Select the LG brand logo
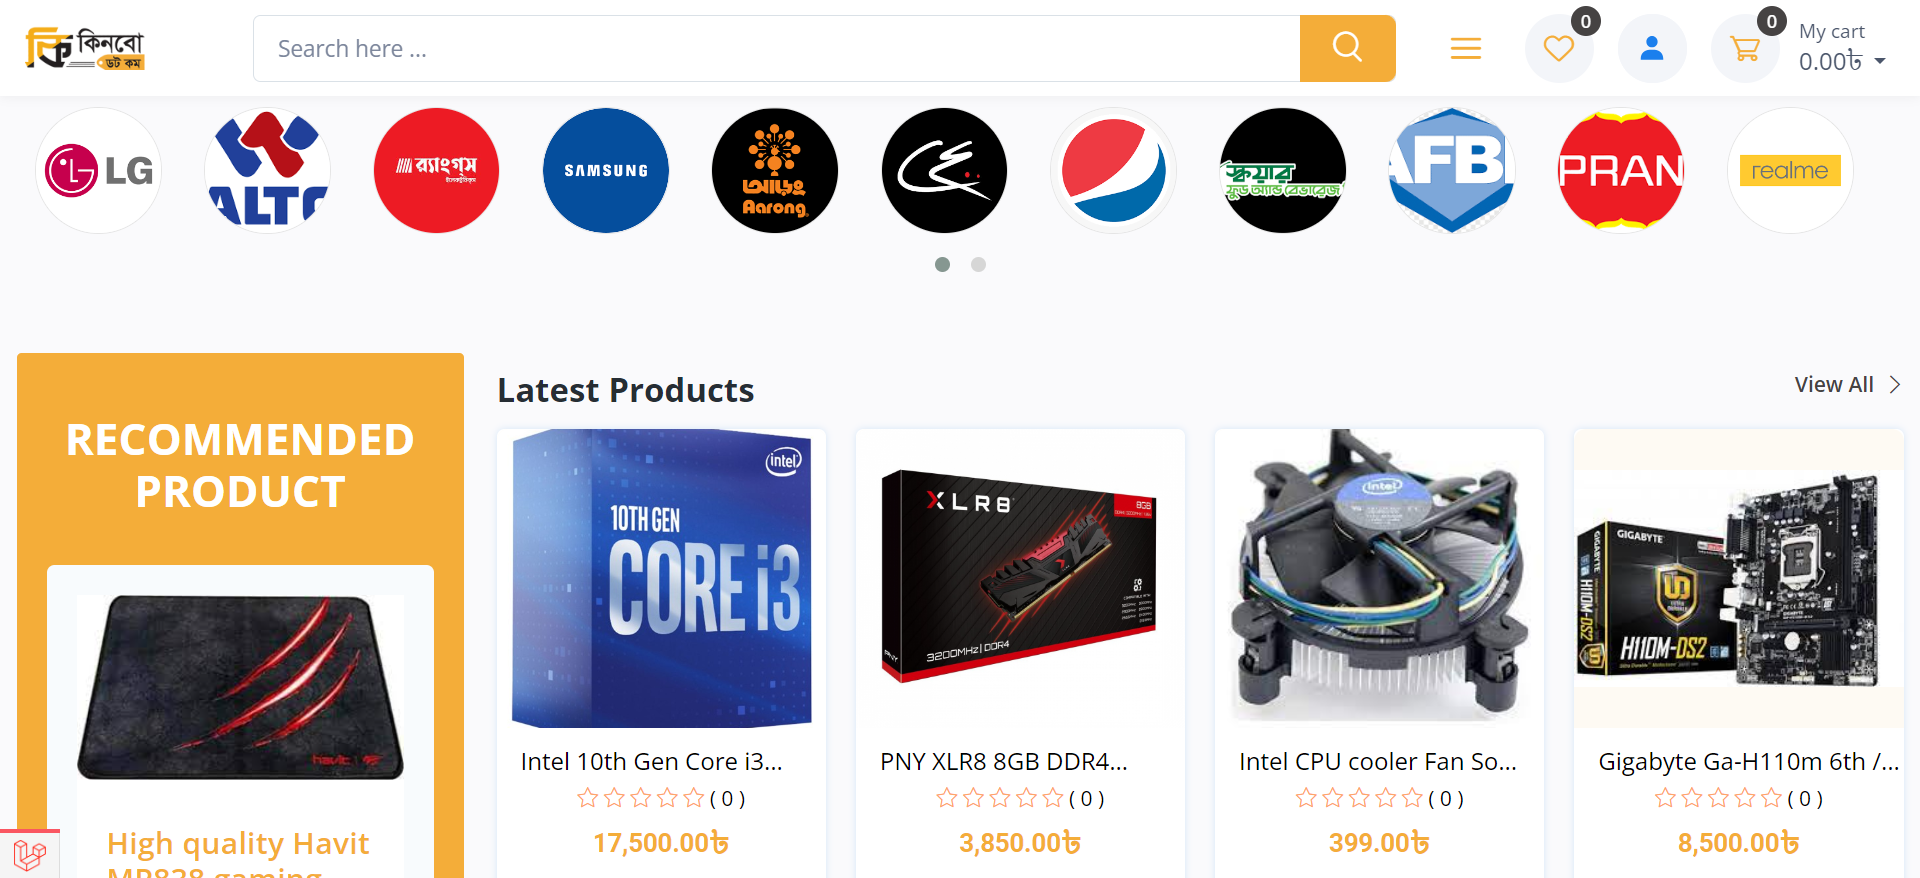Image resolution: width=1920 pixels, height=878 pixels. (x=98, y=171)
